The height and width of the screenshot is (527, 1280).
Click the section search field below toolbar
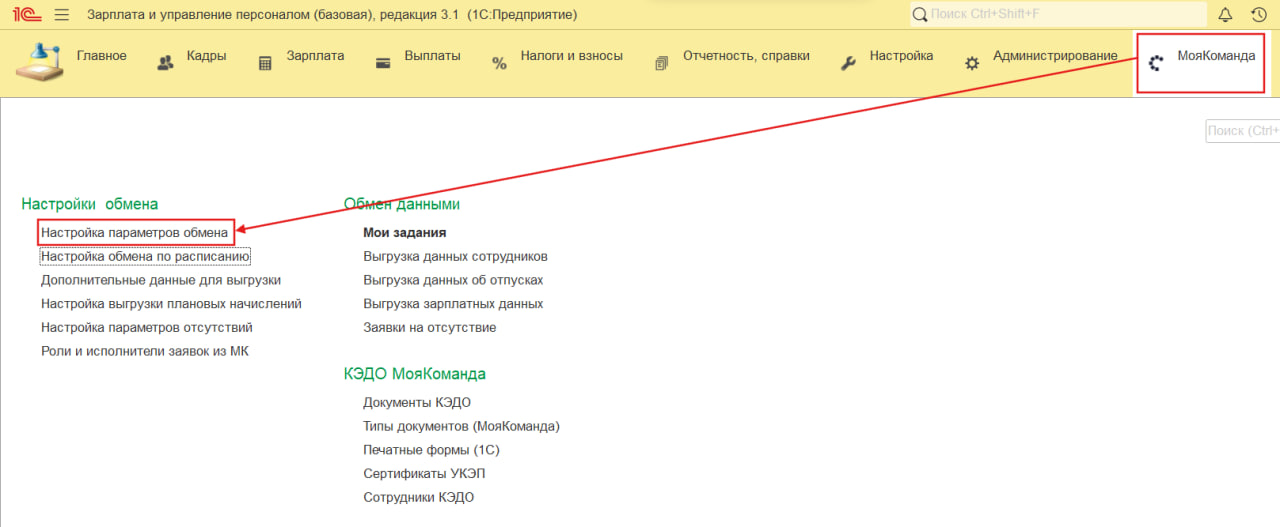pyautogui.click(x=1242, y=131)
